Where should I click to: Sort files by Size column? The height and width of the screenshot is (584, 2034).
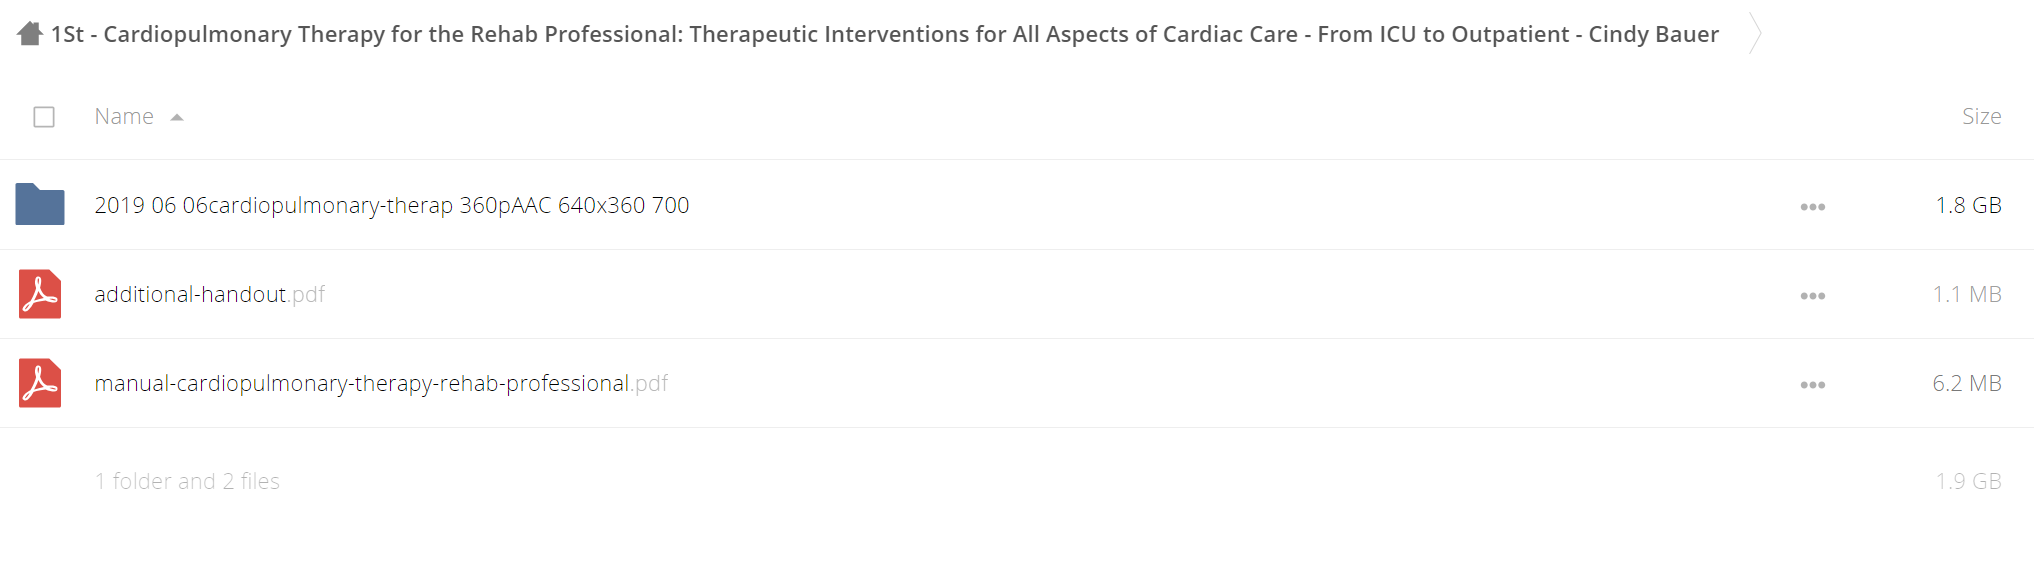click(1981, 116)
